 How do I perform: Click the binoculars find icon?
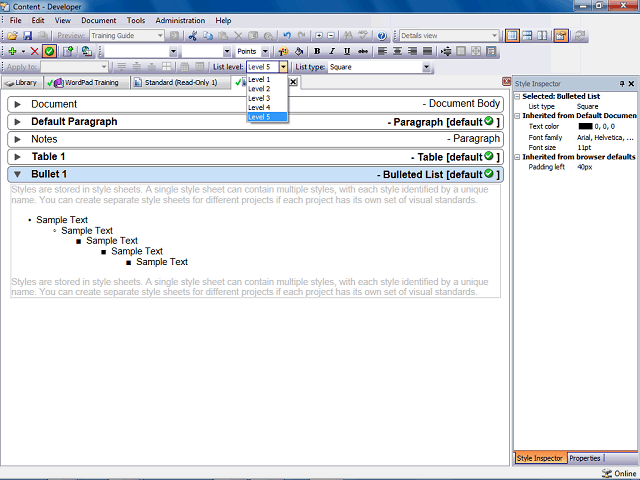coord(348,36)
